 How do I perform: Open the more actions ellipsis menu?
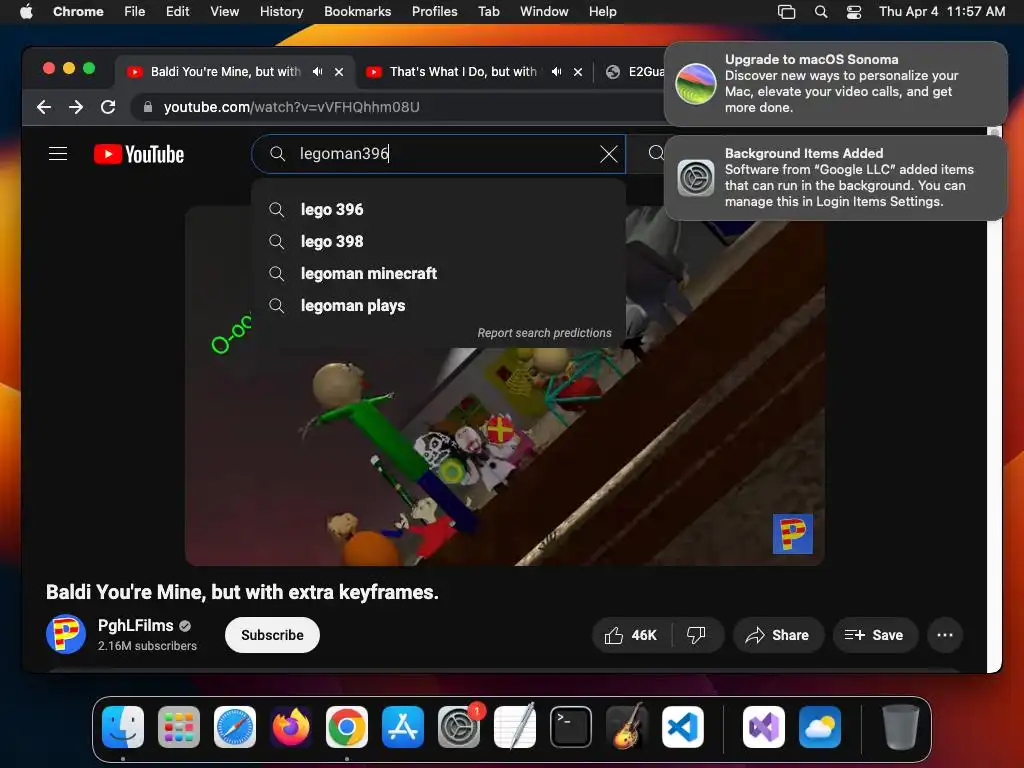coord(945,635)
